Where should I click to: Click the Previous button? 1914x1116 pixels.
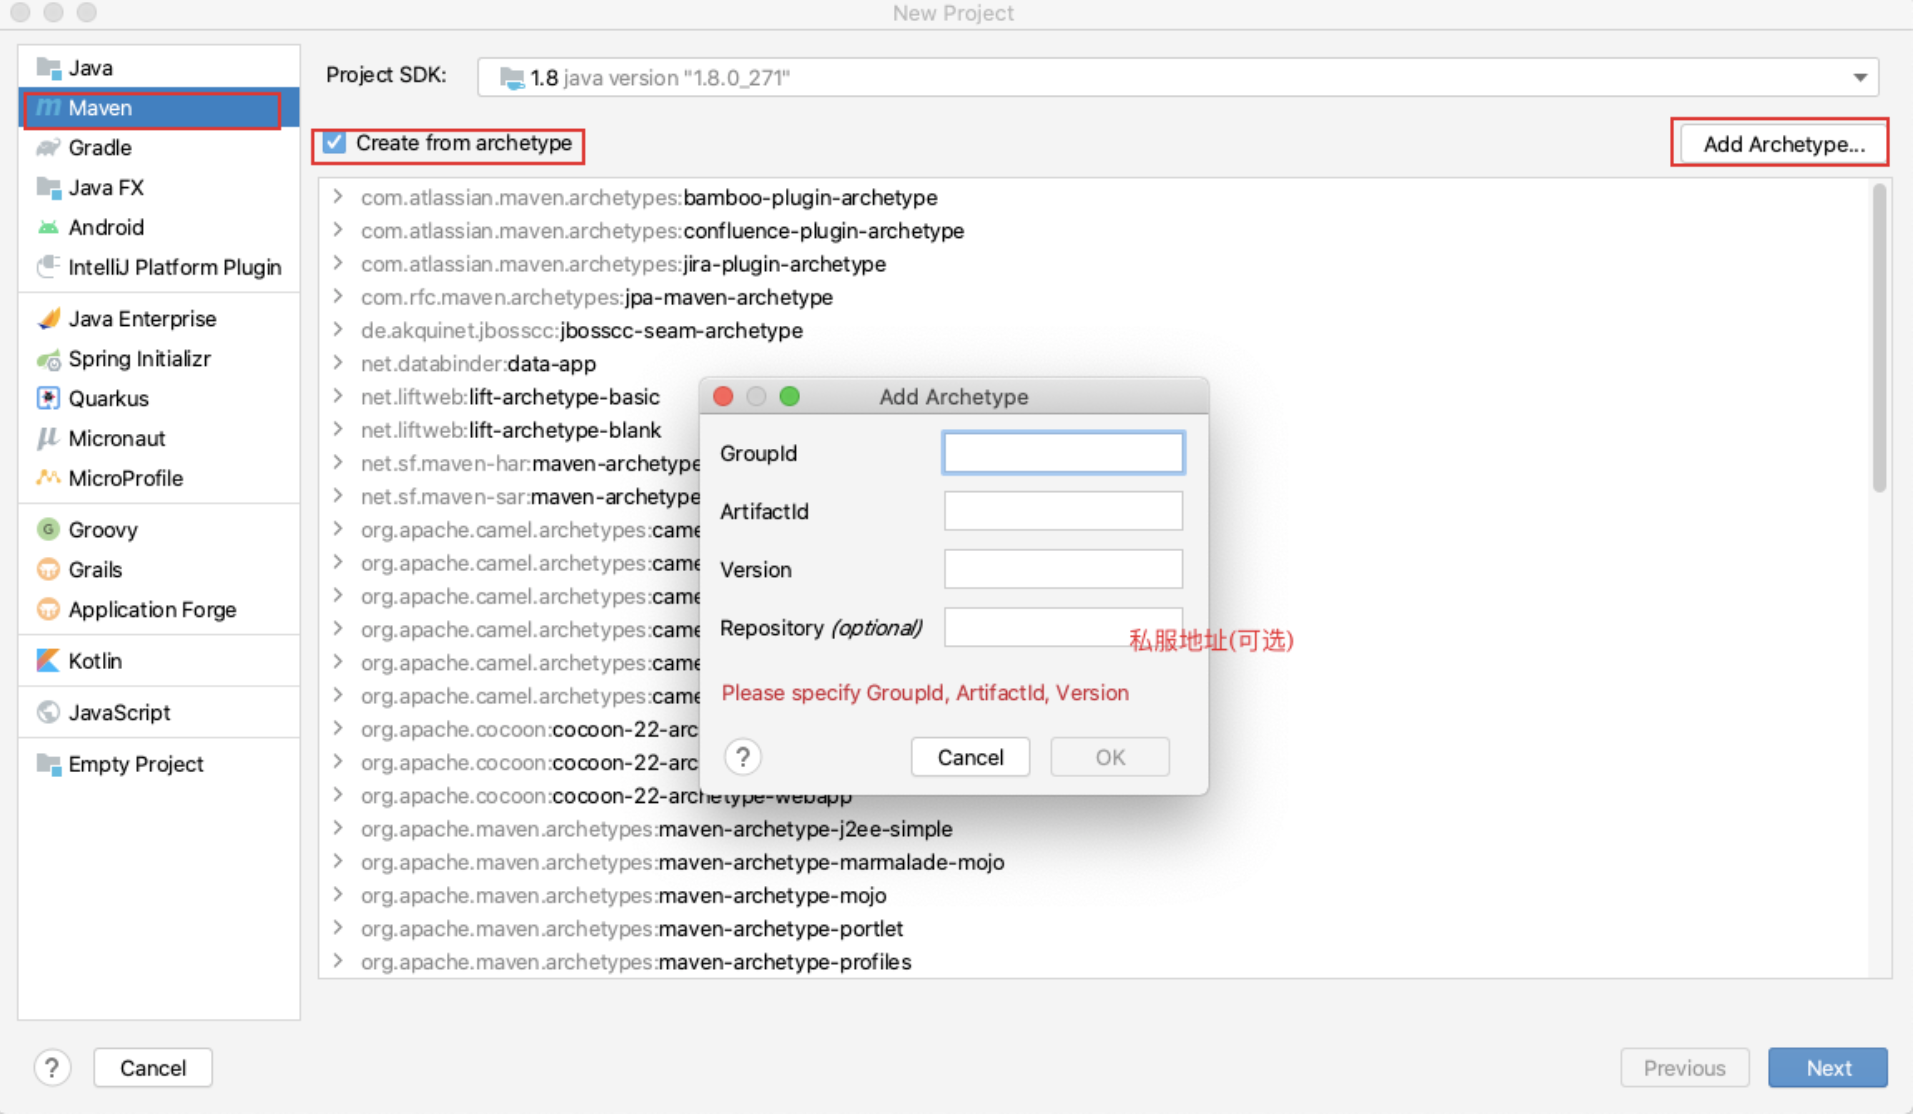click(x=1684, y=1068)
